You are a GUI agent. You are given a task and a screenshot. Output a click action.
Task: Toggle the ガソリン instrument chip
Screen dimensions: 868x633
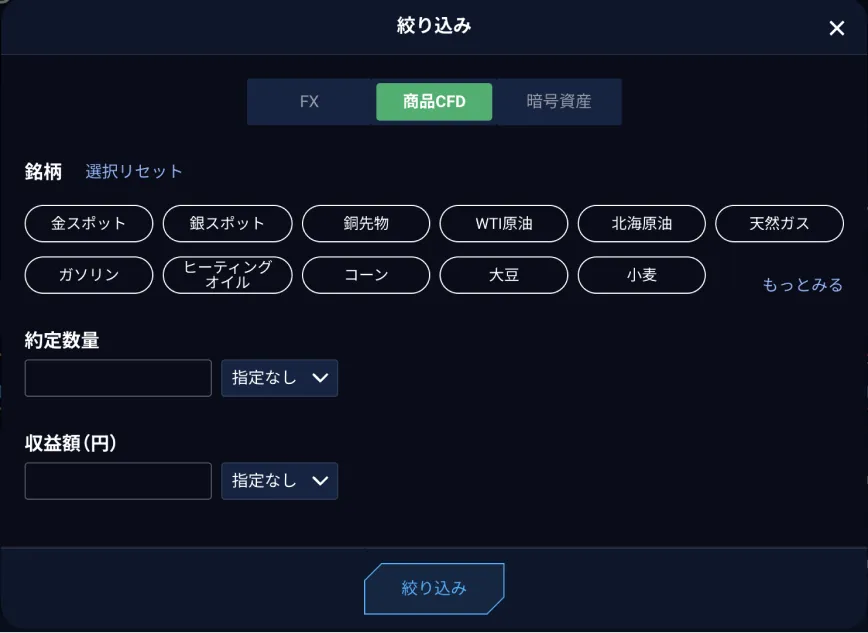tap(89, 275)
